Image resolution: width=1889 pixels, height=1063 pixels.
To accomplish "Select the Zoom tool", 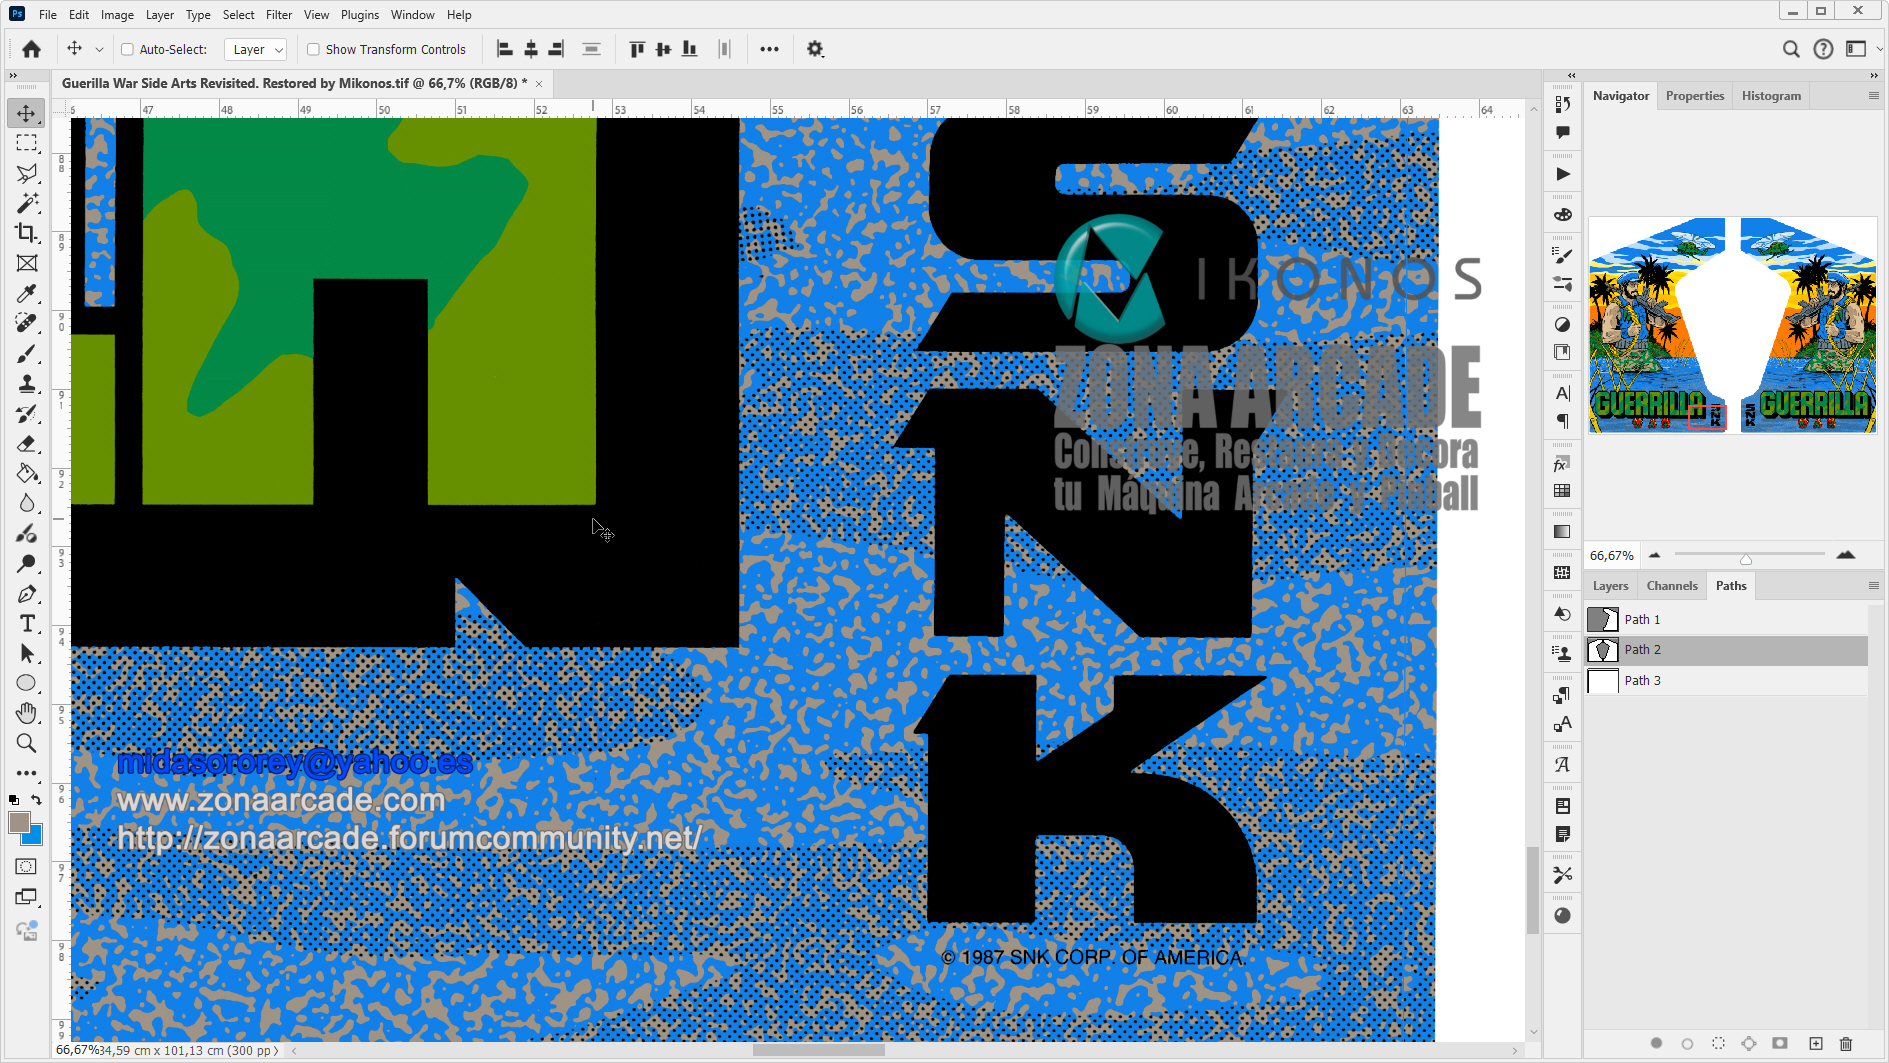I will [x=27, y=743].
